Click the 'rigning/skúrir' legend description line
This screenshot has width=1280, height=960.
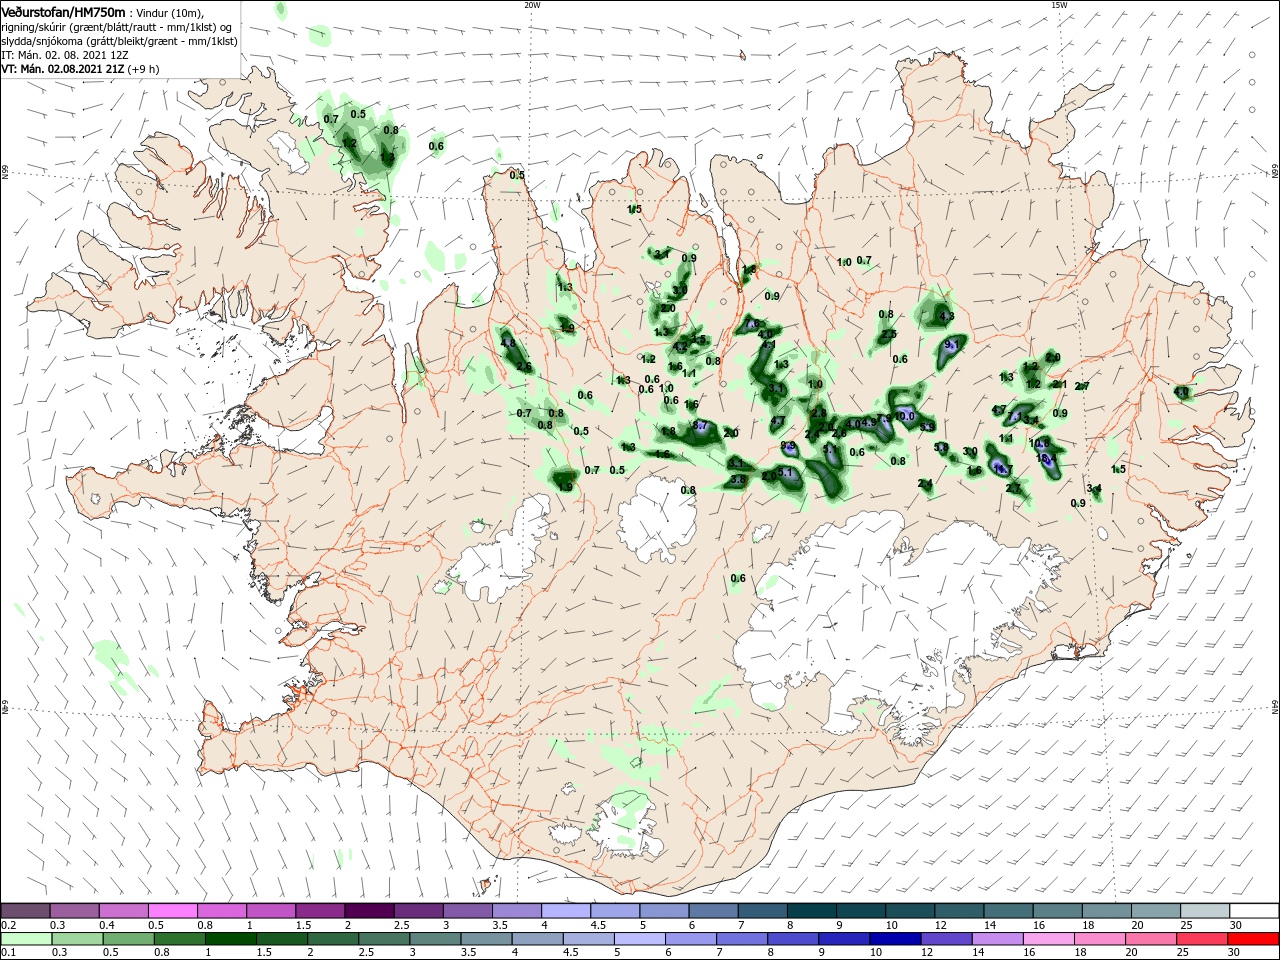[x=116, y=27]
